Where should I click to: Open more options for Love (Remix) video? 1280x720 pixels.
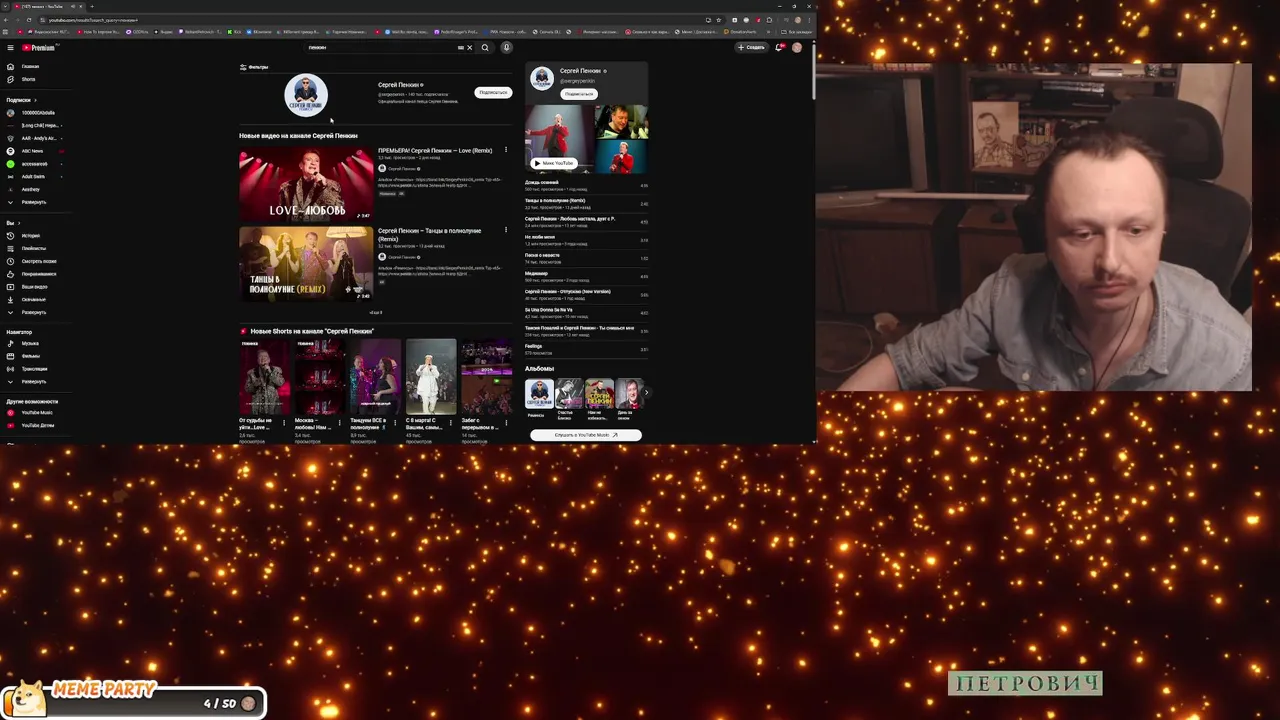(506, 150)
